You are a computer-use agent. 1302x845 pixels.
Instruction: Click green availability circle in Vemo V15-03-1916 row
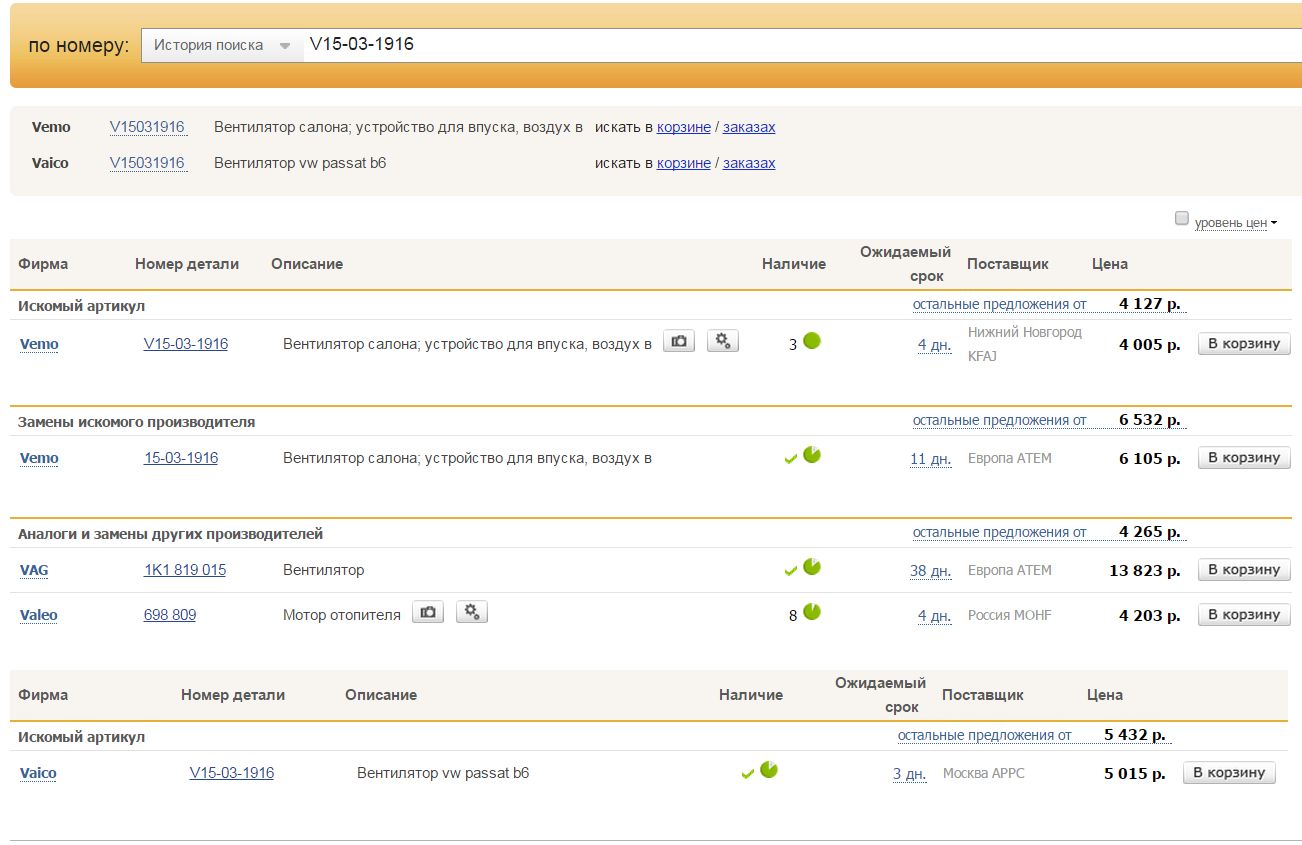click(812, 341)
